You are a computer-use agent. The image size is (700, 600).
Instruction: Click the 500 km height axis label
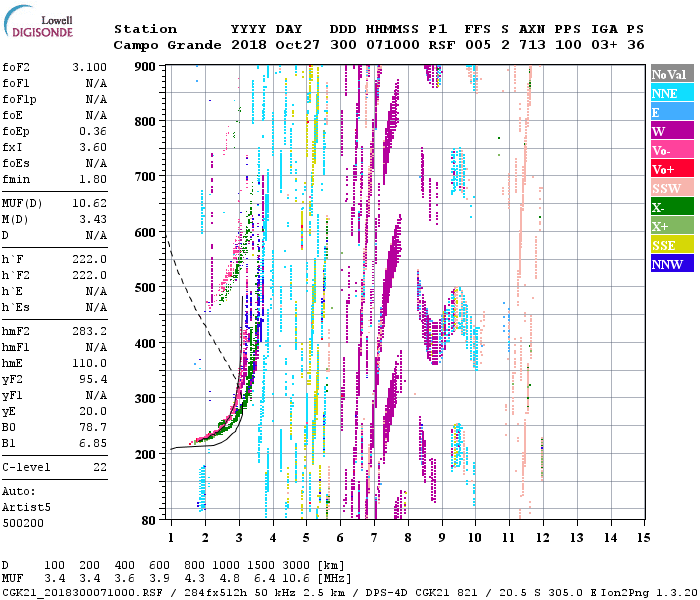[x=145, y=288]
